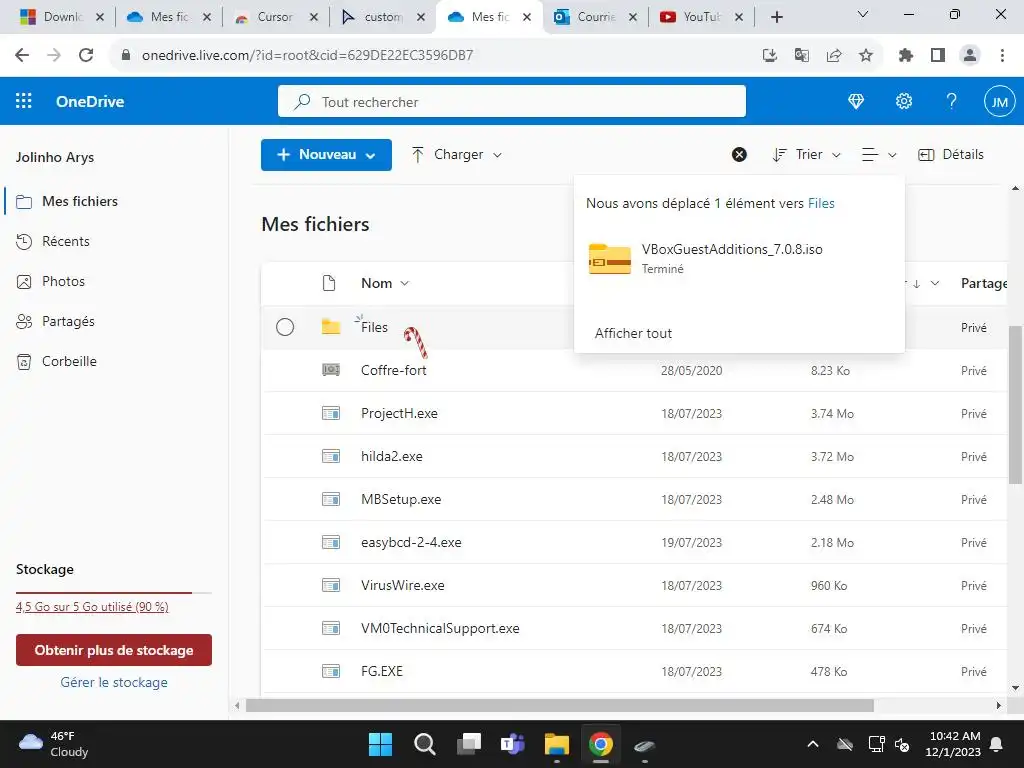Click Obtenir plus de stockage button
The width and height of the screenshot is (1024, 768).
tap(114, 650)
